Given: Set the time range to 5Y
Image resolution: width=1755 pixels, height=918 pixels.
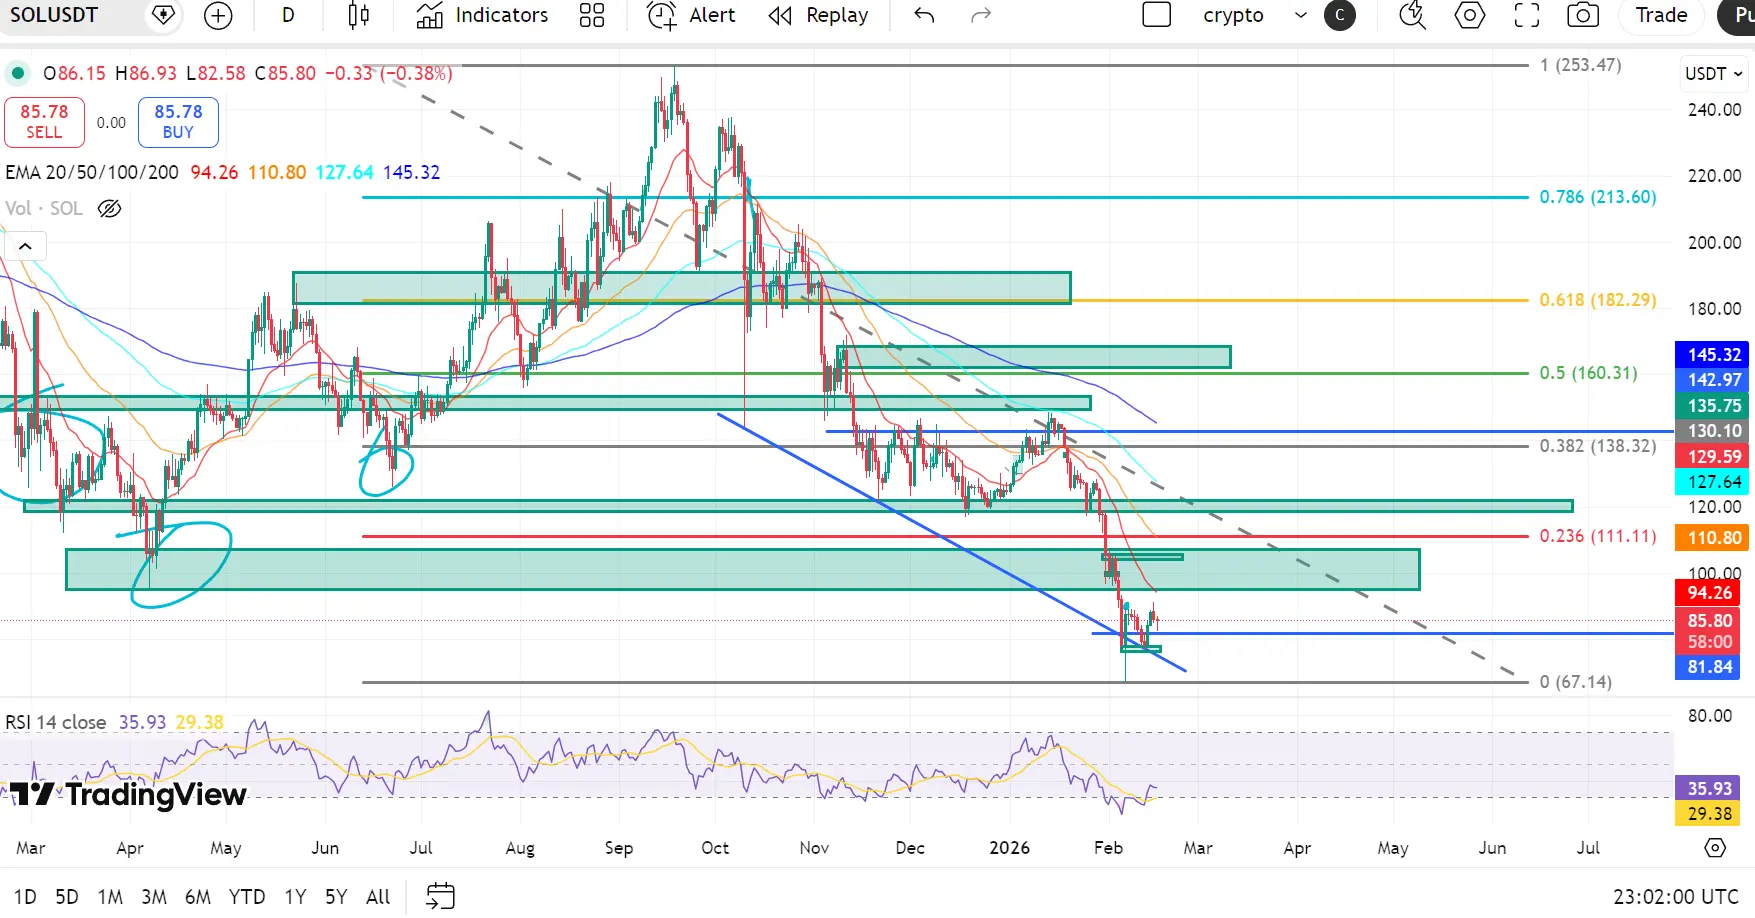Looking at the screenshot, I should click(x=336, y=896).
